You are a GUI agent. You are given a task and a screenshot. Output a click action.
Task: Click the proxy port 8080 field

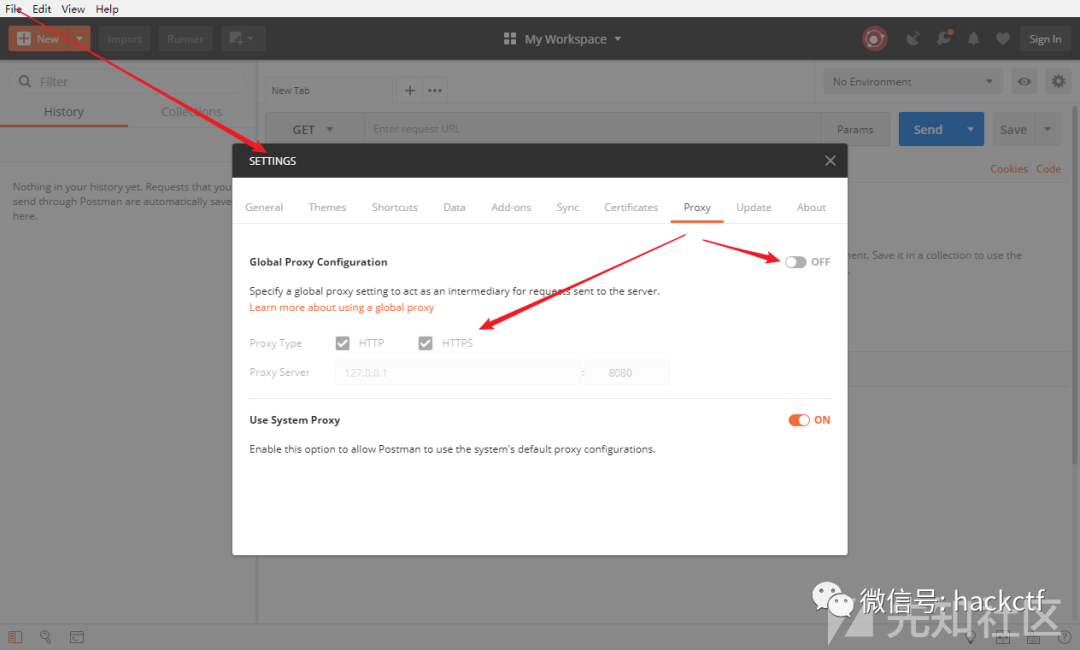point(627,373)
